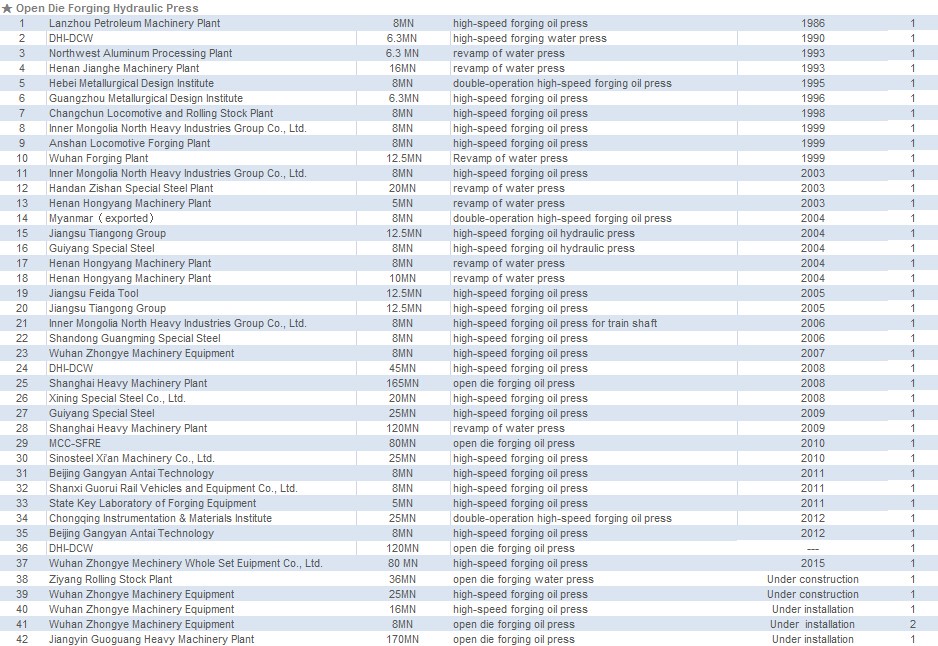938x646 pixels.
Task: Select 'Wuhan Forging Plant' cell
Action: pos(99,158)
